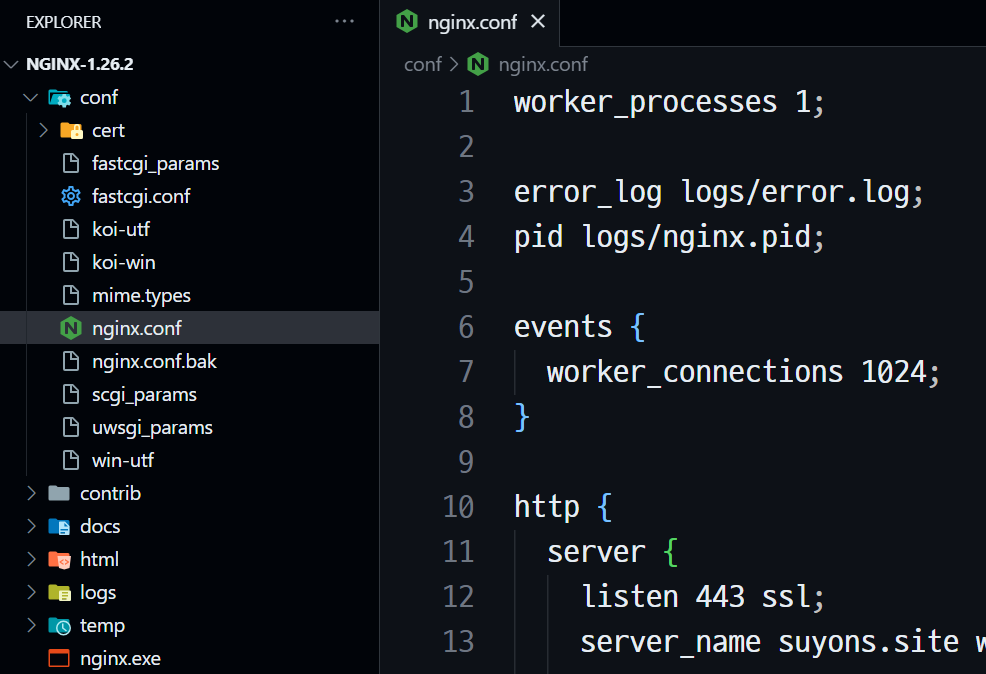986x674 pixels.
Task: Click 'logs/nginx.pid;' on line 4
Action: pyautogui.click(x=703, y=238)
